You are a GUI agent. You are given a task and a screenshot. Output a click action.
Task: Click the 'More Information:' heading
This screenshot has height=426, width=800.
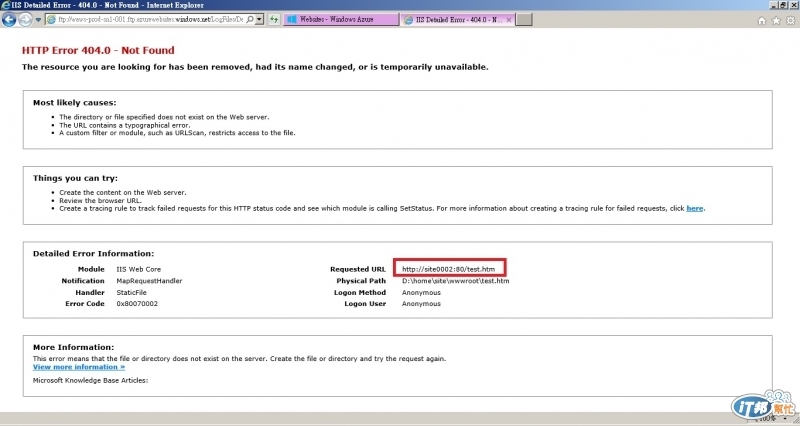73,347
